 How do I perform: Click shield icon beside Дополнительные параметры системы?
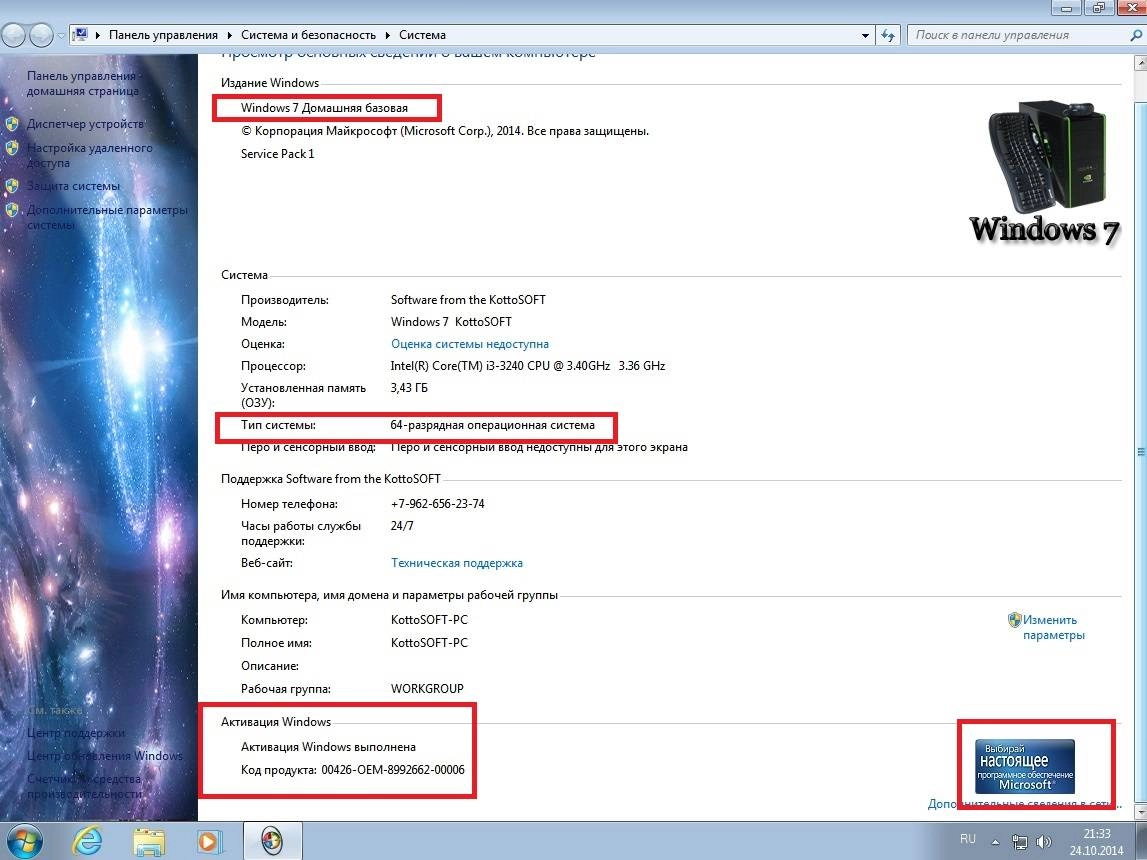12,210
